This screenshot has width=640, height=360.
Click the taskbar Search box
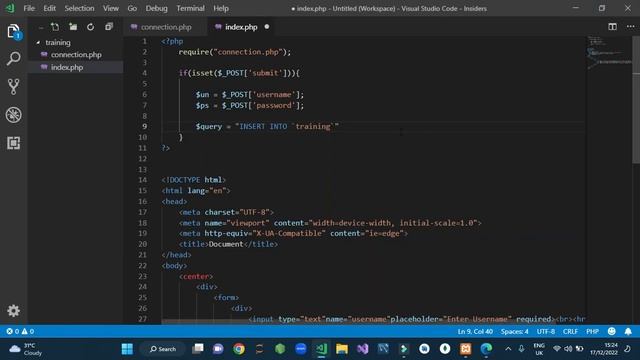163,349
